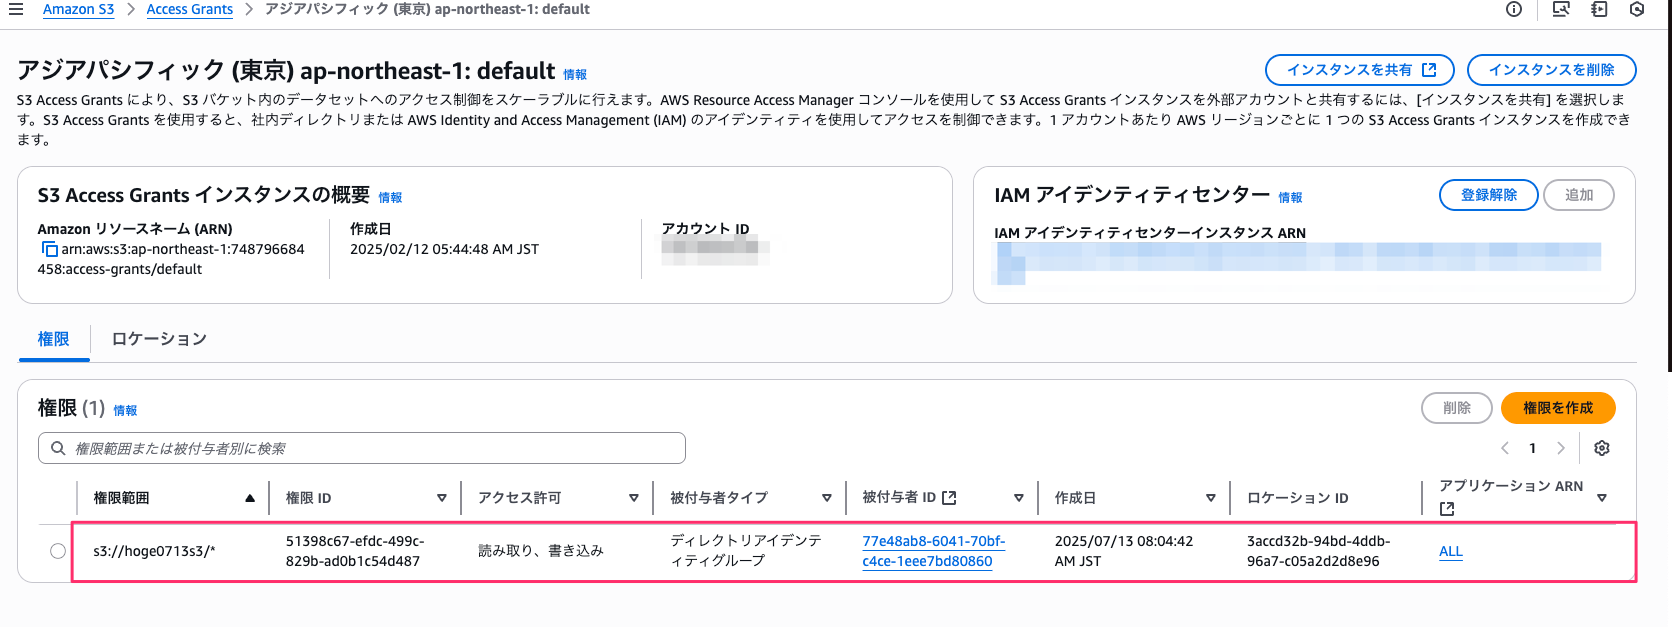The height and width of the screenshot is (627, 1672).
Task: Open 情報 link beside 権限 (1)
Action: tap(125, 411)
